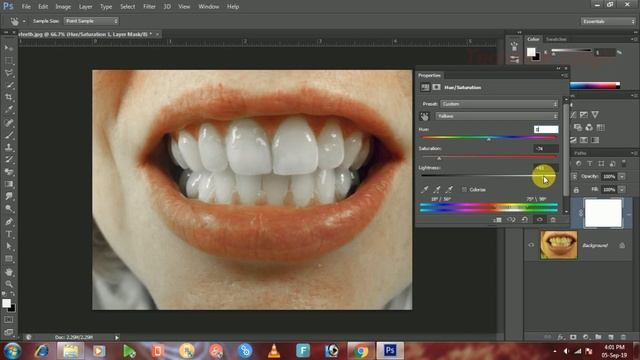
Task: Select the Brush tool
Action: [9, 135]
